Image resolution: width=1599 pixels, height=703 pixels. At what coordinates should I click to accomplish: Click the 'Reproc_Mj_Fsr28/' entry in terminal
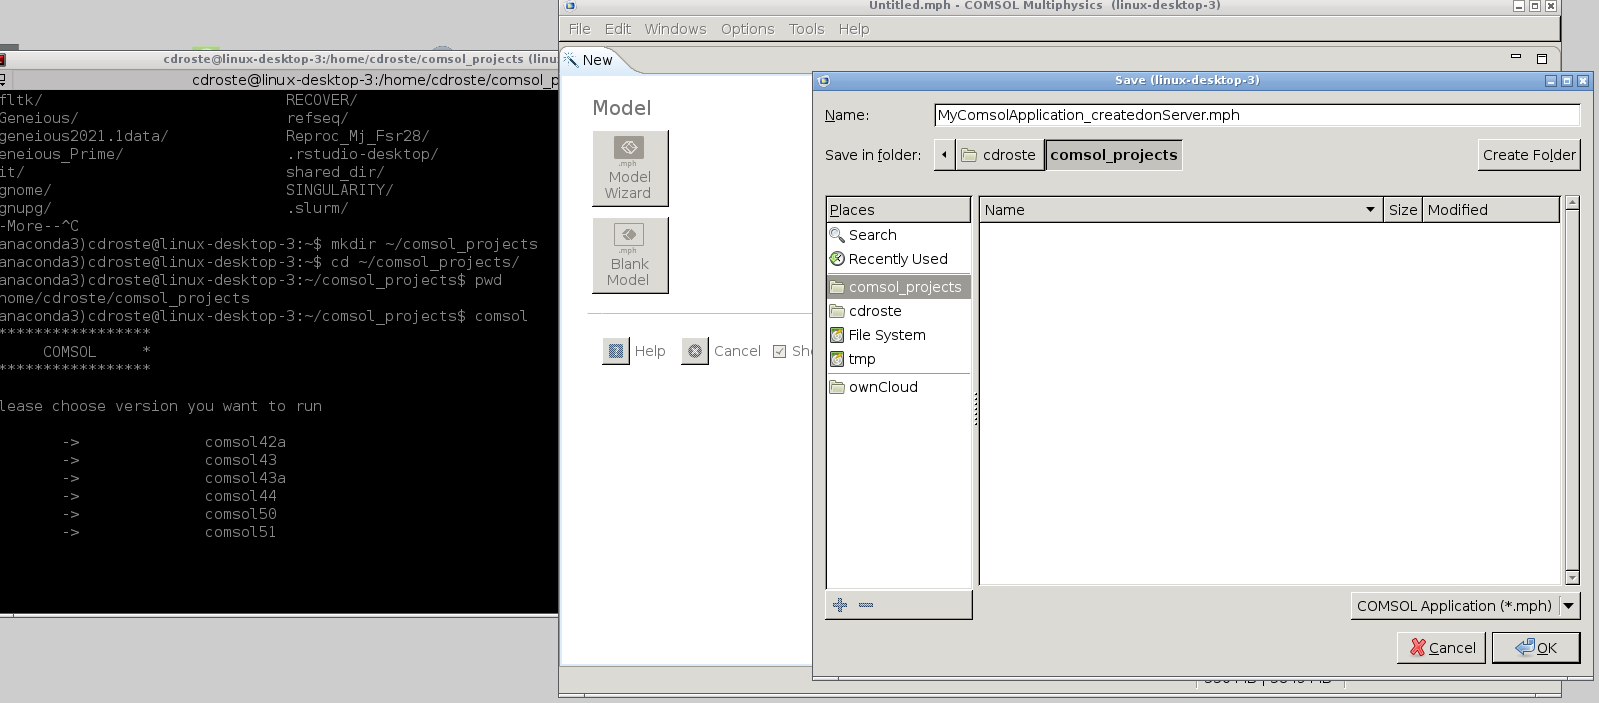pos(357,136)
